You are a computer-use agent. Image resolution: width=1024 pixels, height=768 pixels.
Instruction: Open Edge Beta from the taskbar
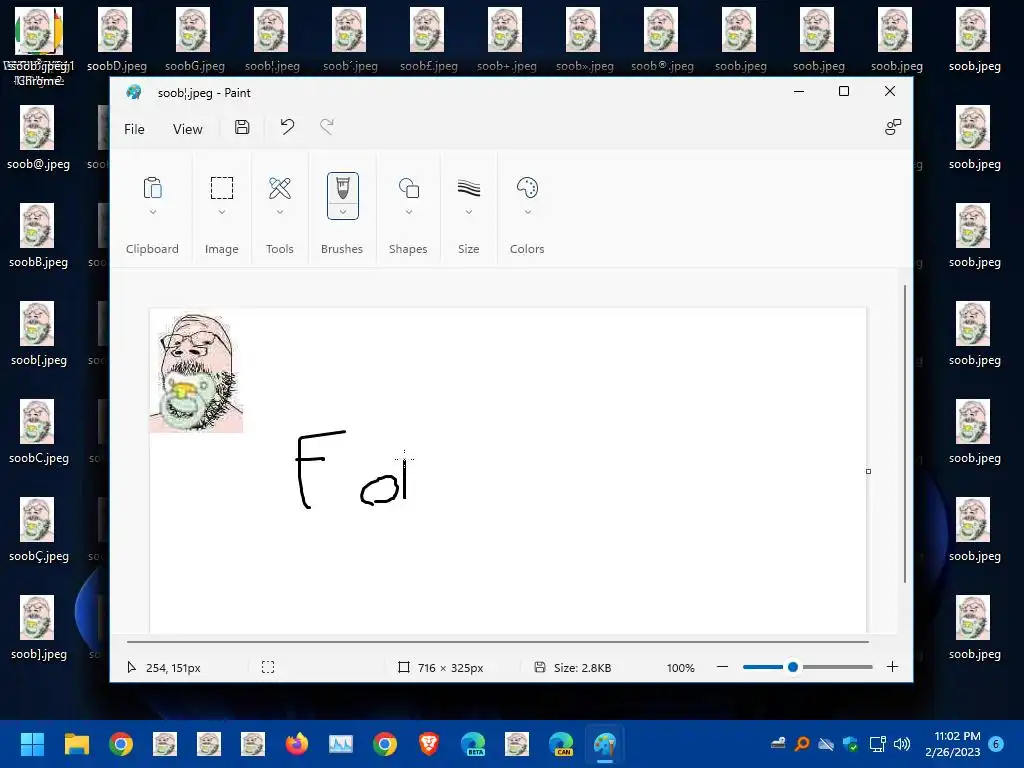point(473,744)
